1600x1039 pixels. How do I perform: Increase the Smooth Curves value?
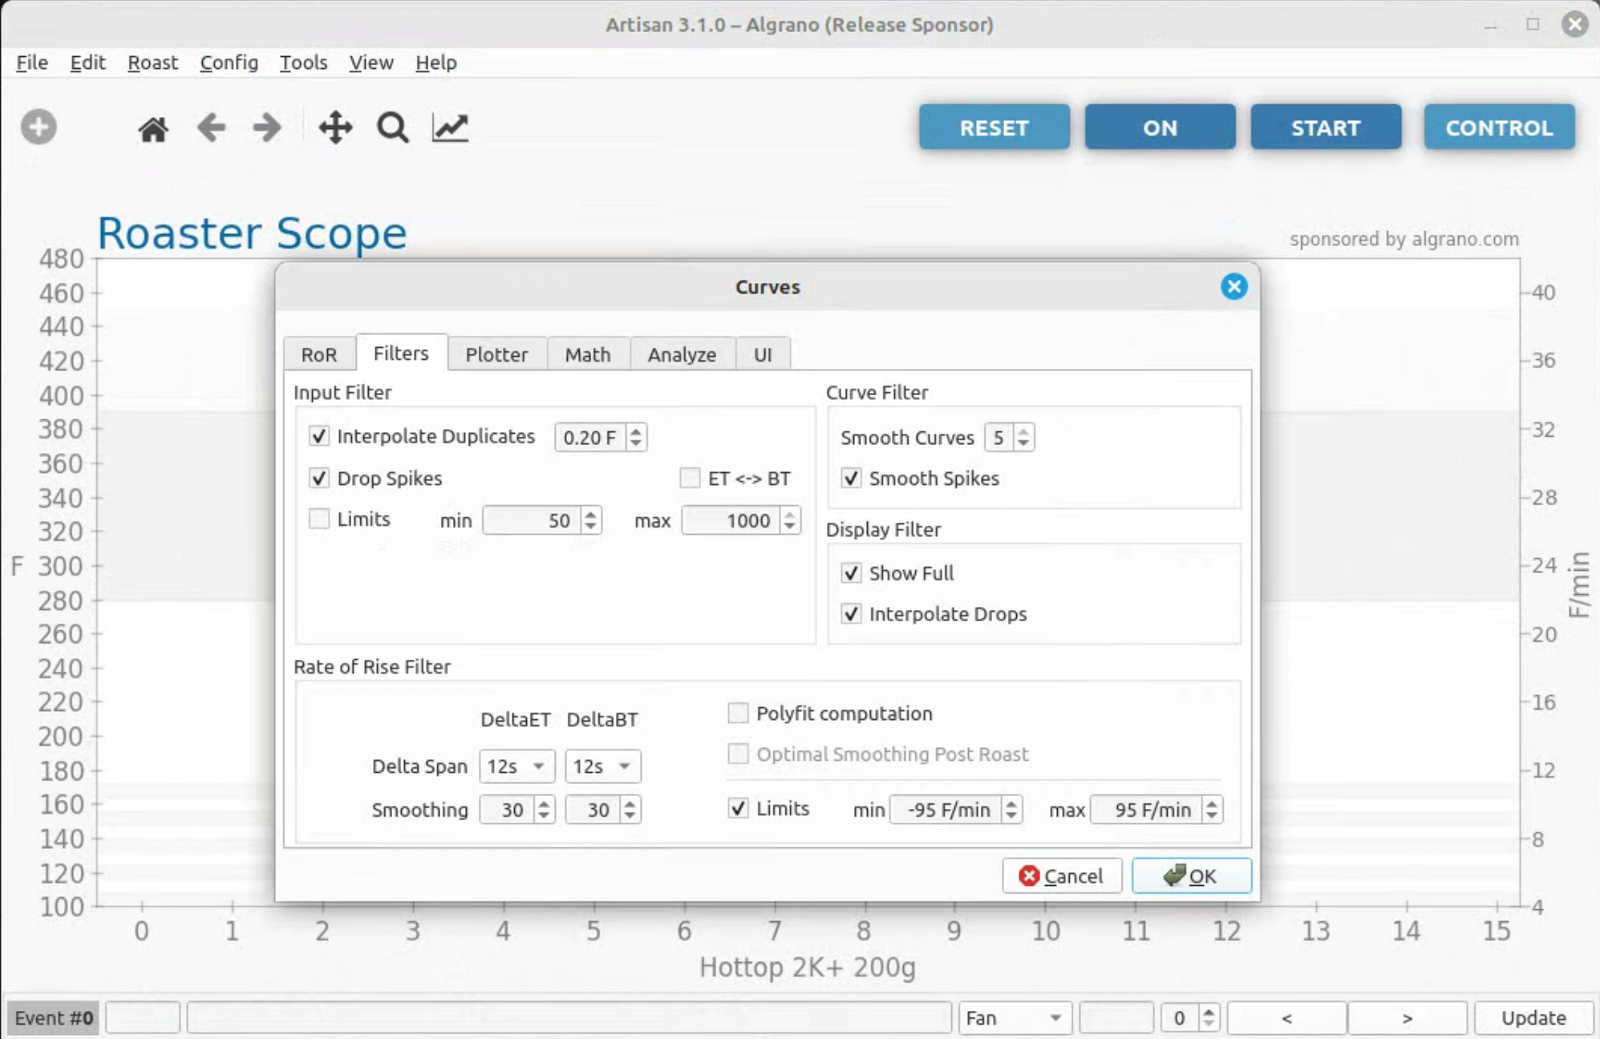coord(1023,431)
